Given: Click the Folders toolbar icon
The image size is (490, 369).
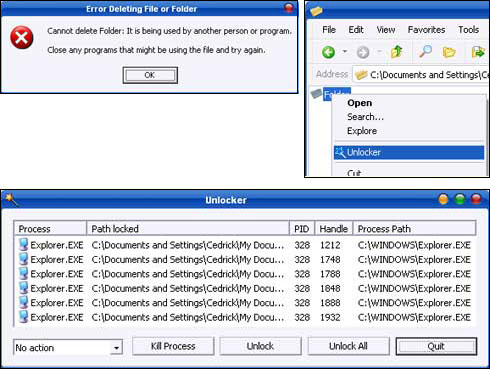Looking at the screenshot, I should pyautogui.click(x=449, y=52).
